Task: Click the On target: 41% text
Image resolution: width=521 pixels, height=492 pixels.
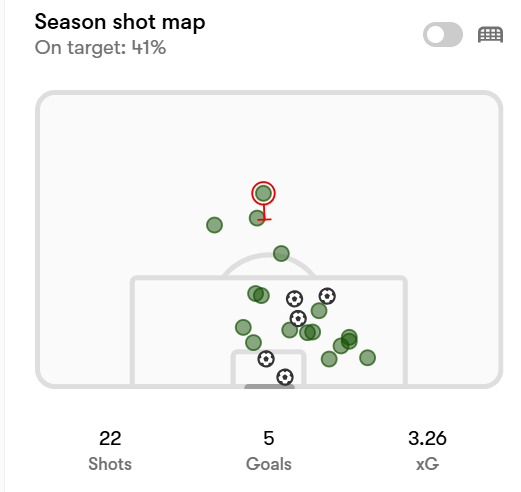Action: coord(100,47)
